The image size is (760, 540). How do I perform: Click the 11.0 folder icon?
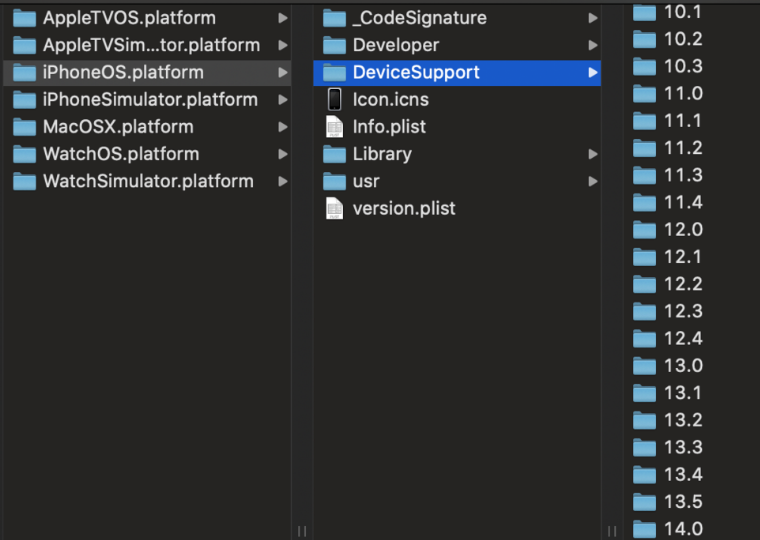645,94
